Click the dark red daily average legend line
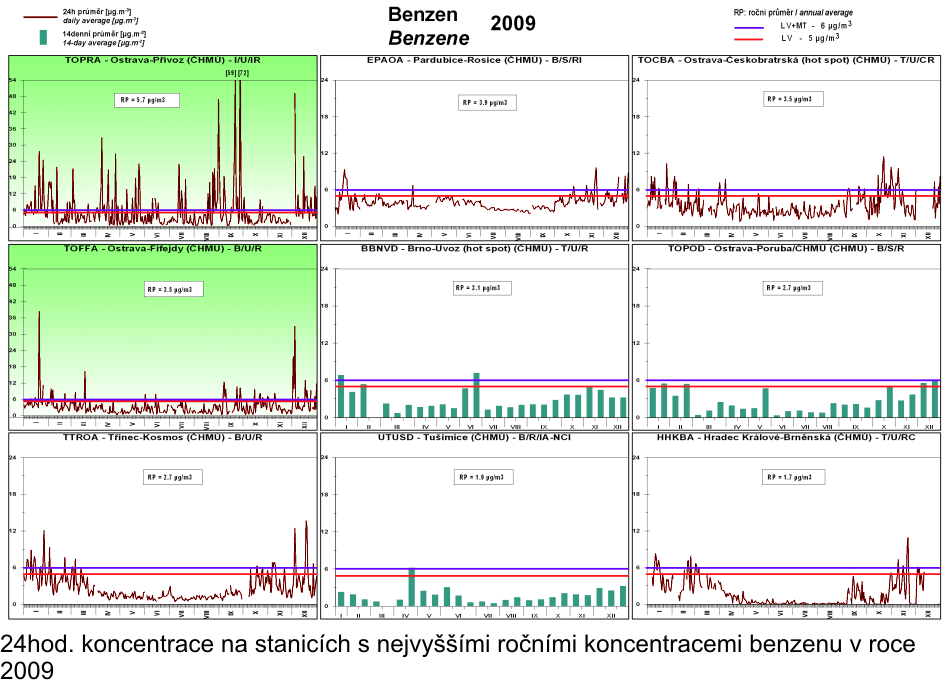Screen dimensions: 950x691 coord(42,17)
